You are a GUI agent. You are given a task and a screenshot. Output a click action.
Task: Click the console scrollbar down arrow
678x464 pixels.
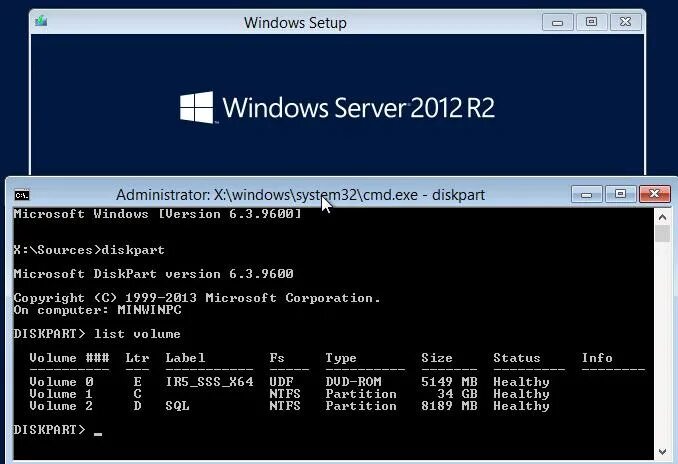(662, 452)
